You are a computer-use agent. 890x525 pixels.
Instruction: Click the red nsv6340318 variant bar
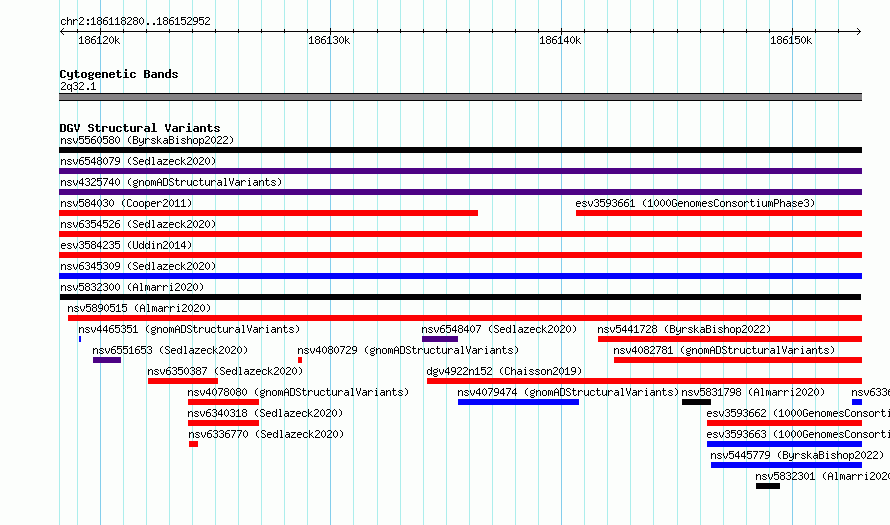[x=224, y=423]
